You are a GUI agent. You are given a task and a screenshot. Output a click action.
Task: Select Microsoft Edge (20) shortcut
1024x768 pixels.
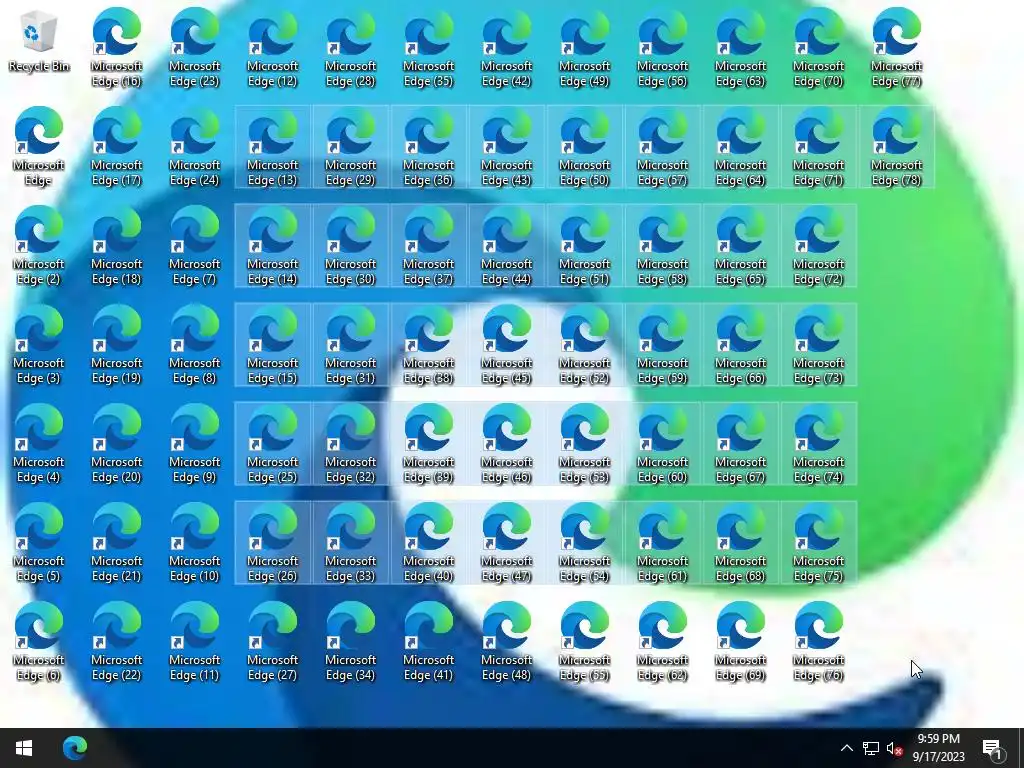[116, 444]
